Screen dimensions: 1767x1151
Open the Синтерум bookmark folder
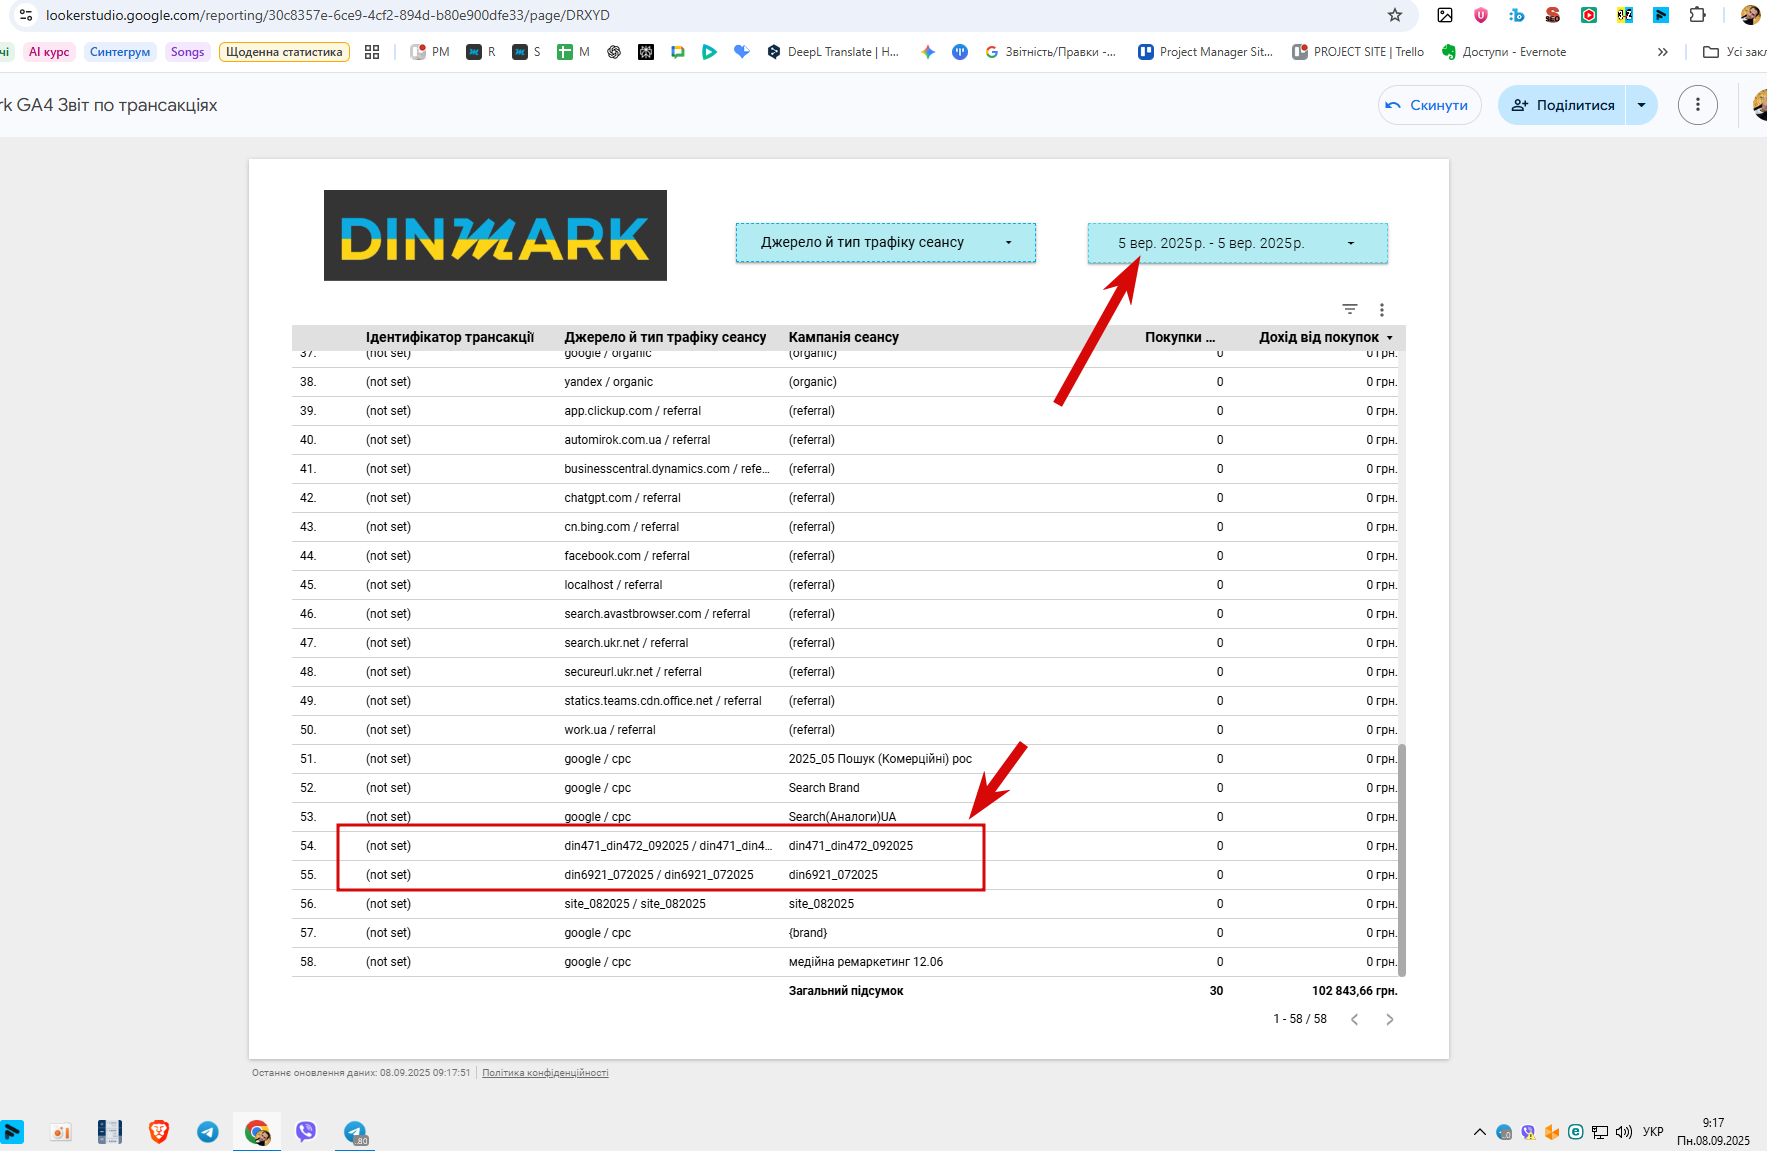coord(120,52)
